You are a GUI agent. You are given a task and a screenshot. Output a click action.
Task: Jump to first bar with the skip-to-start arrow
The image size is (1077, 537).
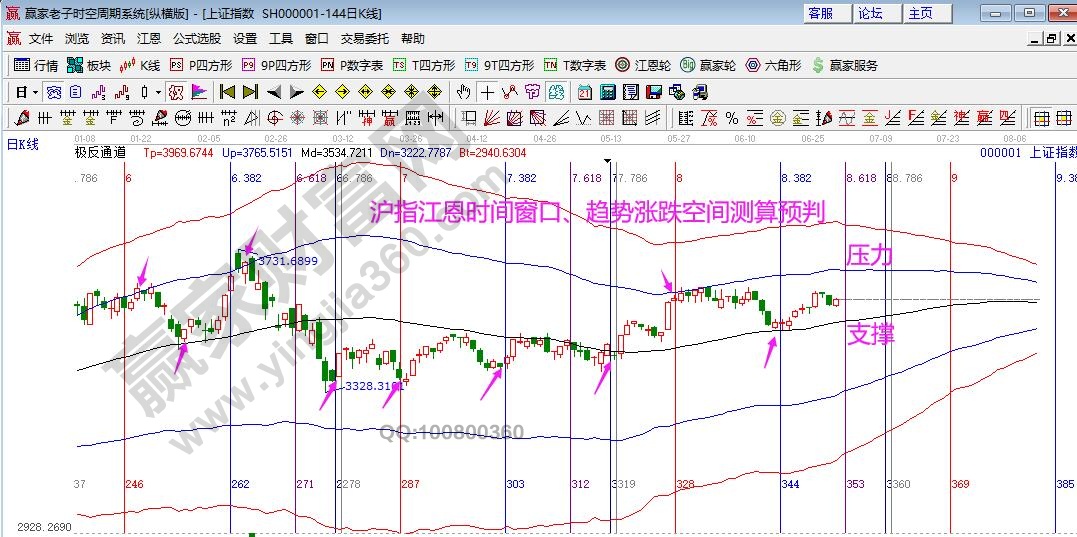coord(227,92)
